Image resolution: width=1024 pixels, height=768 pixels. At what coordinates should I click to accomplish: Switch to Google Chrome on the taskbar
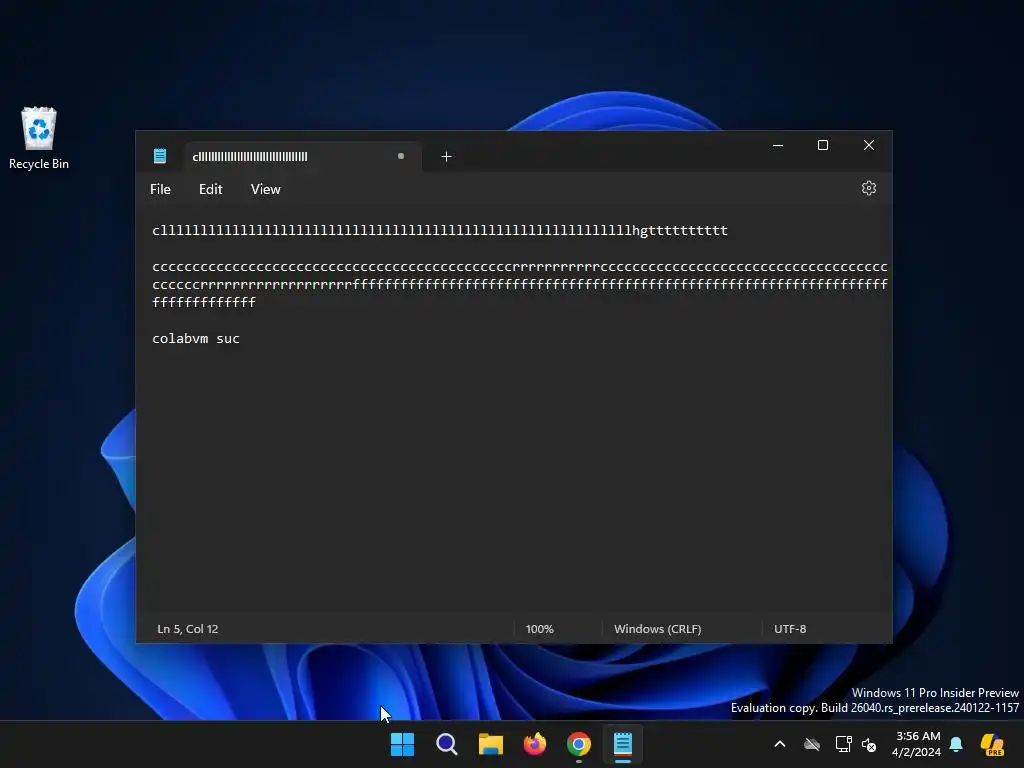(x=579, y=744)
